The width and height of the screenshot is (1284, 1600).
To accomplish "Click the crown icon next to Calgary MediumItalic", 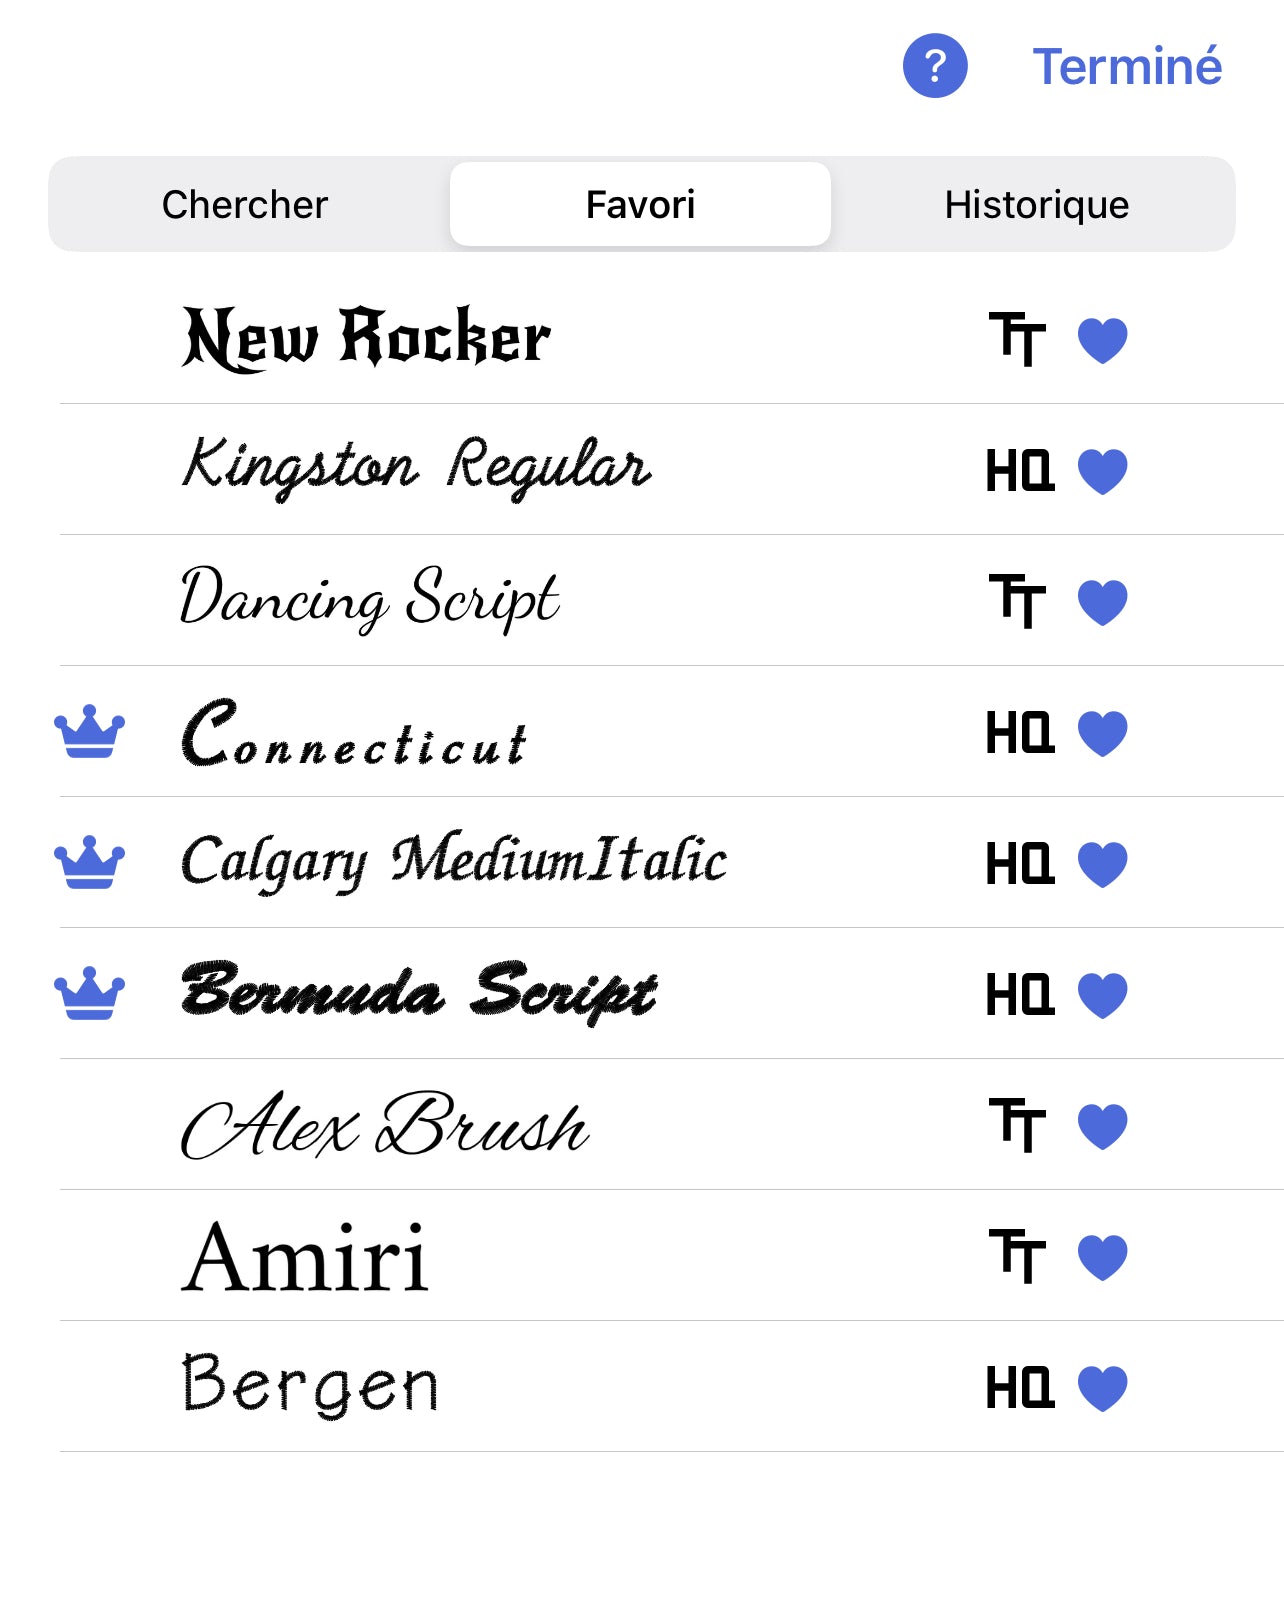I will pyautogui.click(x=90, y=862).
